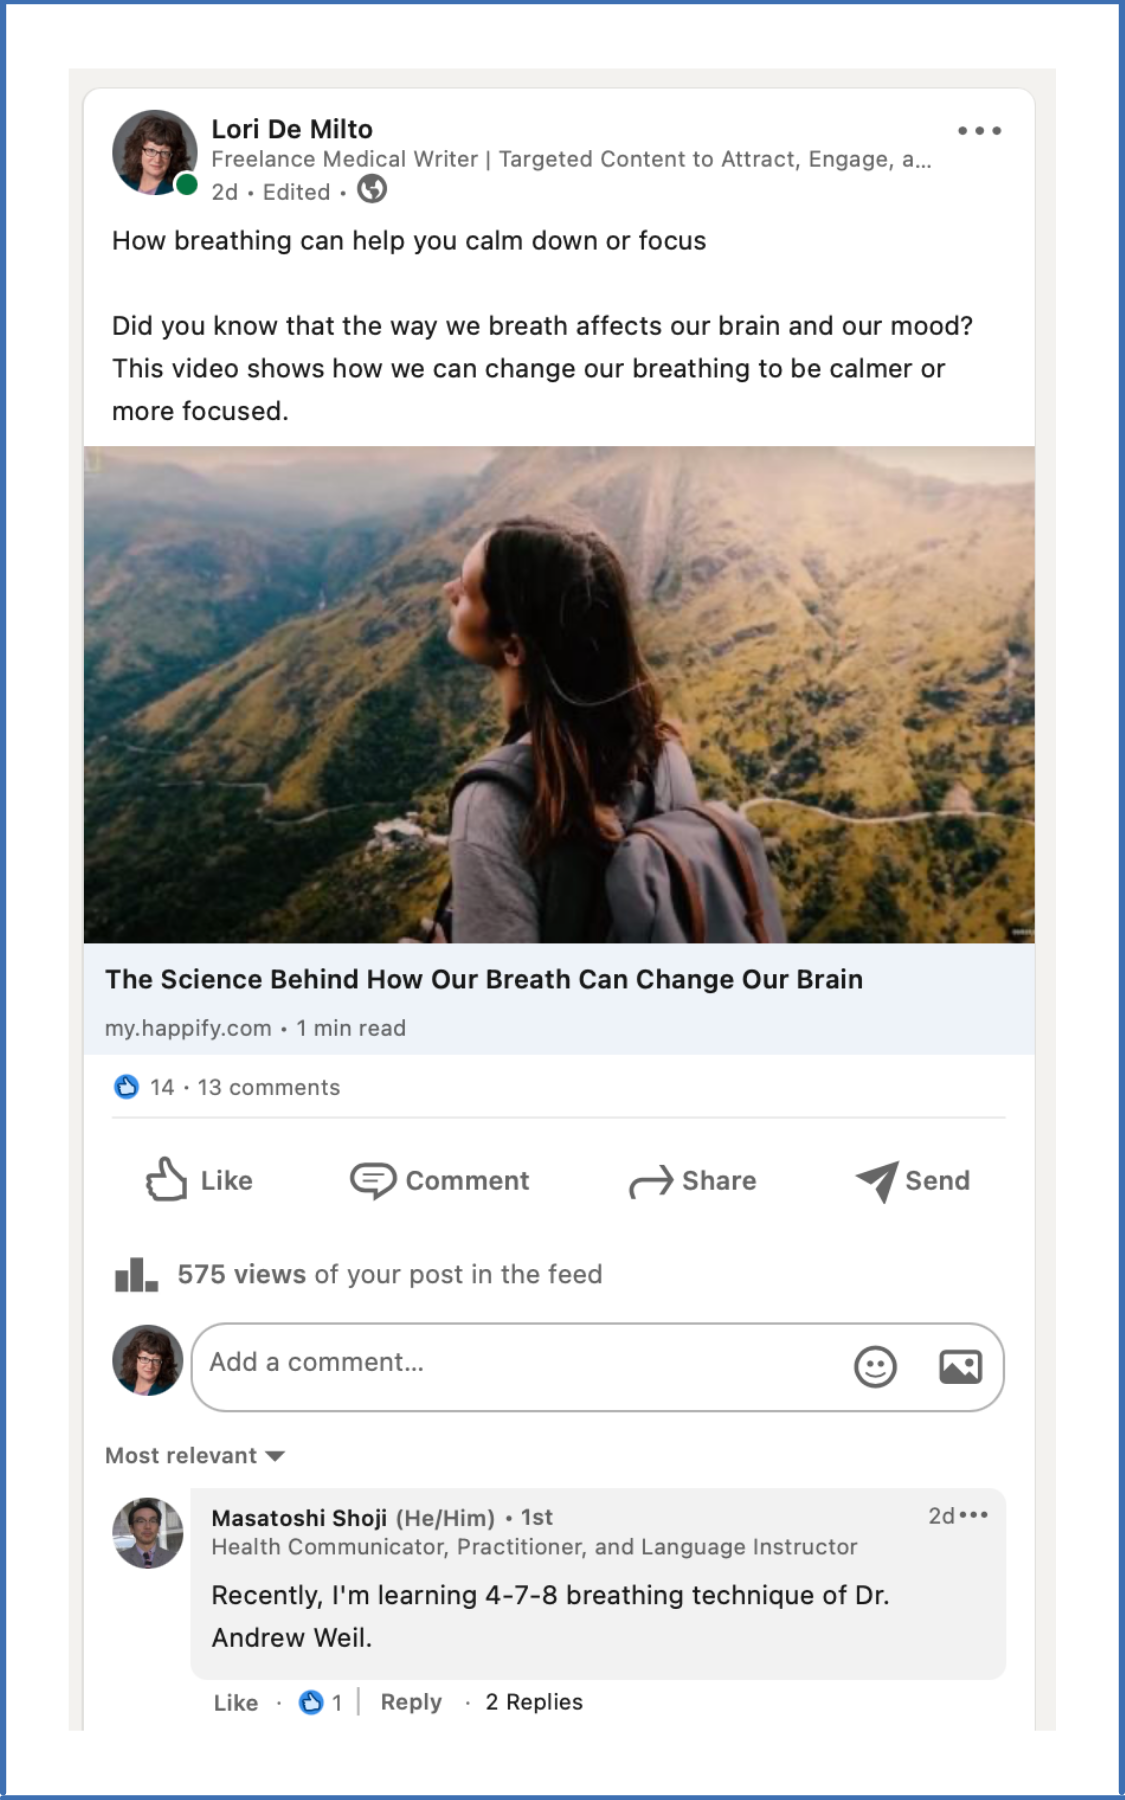
Task: Click Reply on Masatoshi's comment
Action: coord(410,1702)
